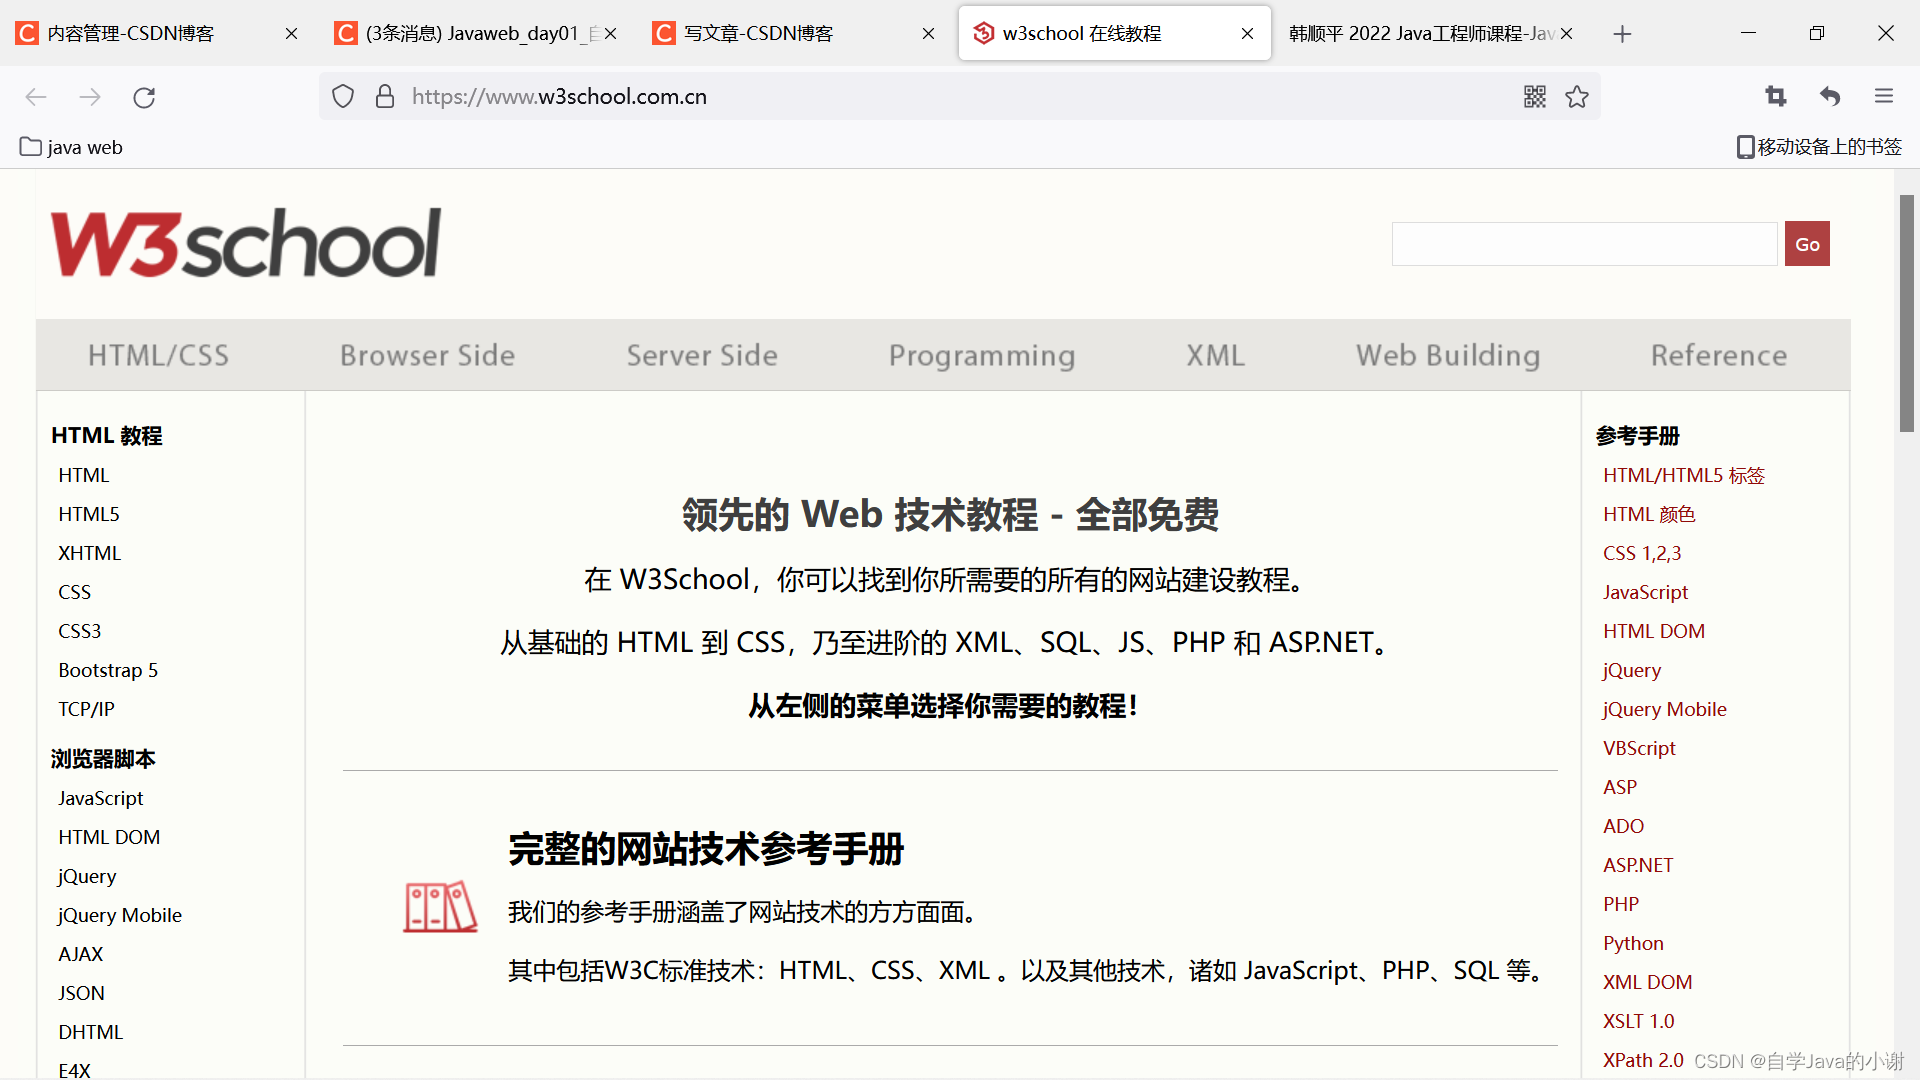This screenshot has width=1920, height=1080.
Task: Open the CSS3 tutorial link
Action: click(79, 631)
